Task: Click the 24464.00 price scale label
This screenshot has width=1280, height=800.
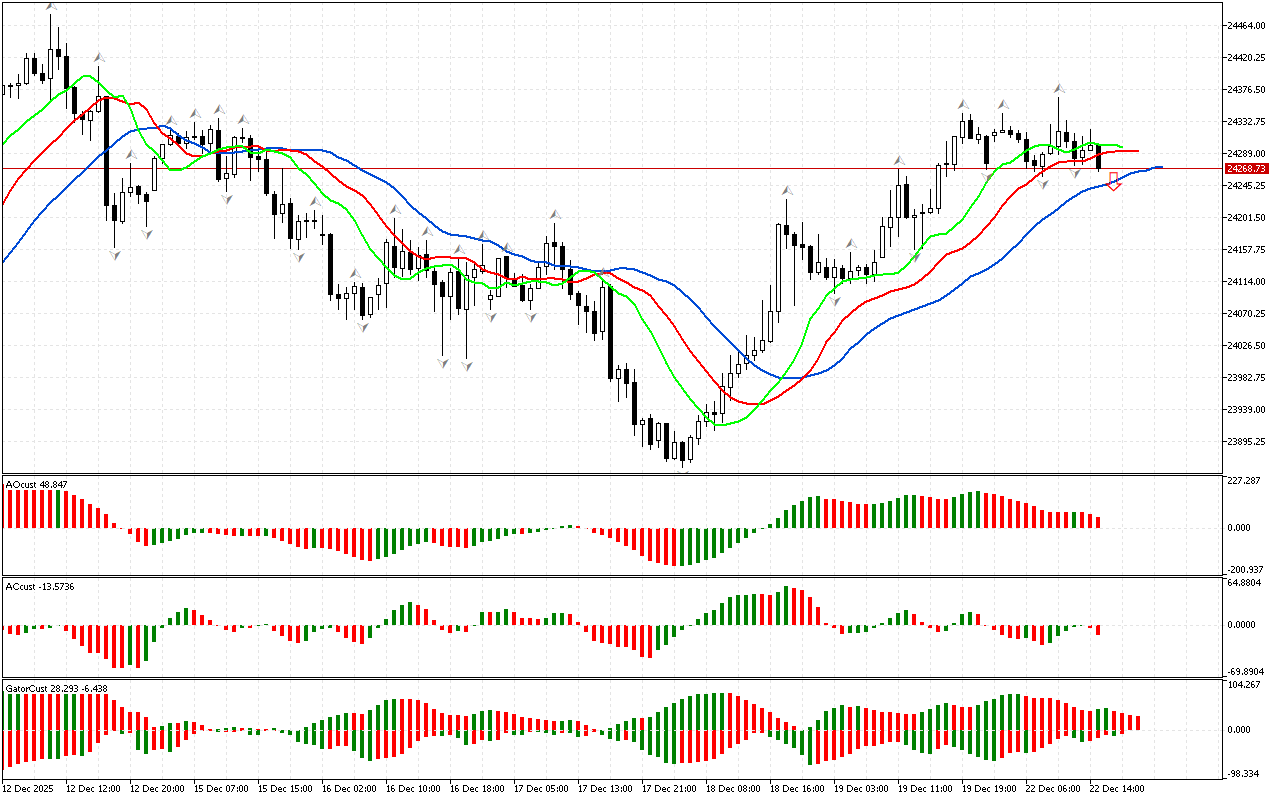Action: (1249, 26)
